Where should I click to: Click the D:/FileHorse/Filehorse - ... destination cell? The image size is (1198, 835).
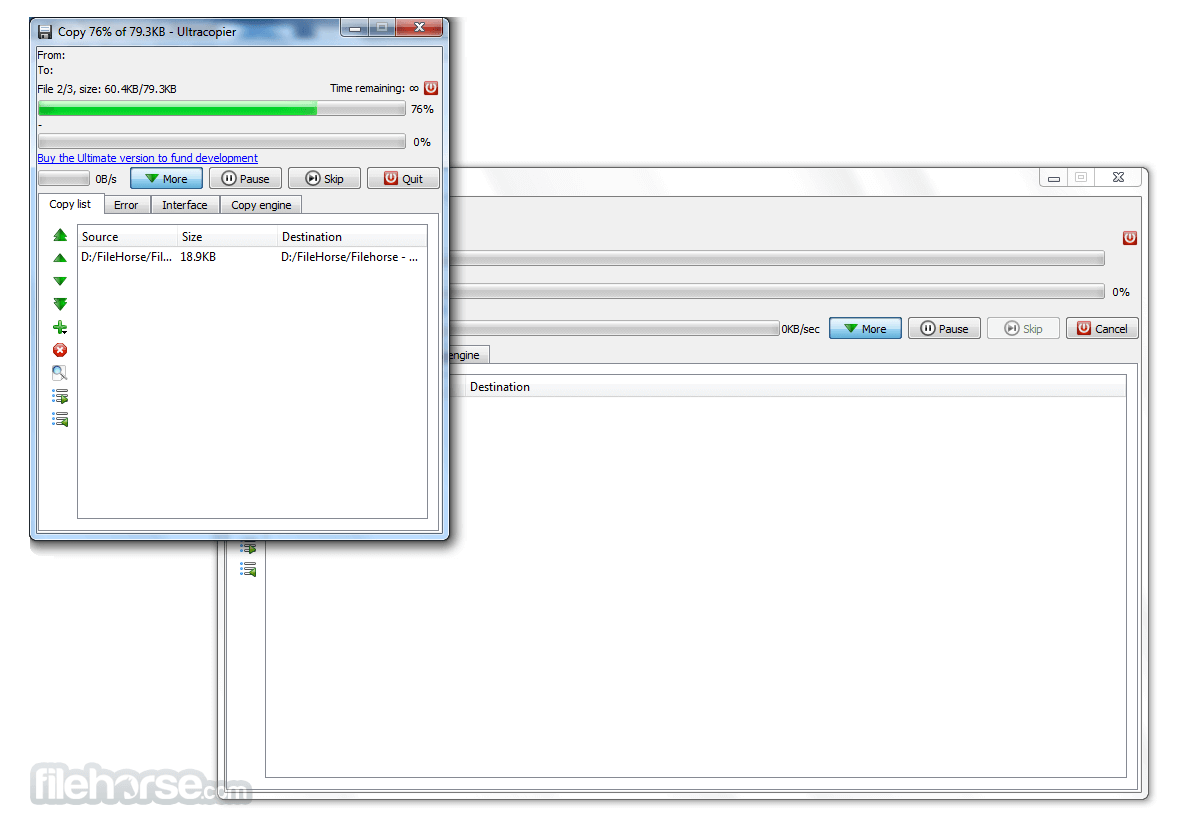[349, 257]
